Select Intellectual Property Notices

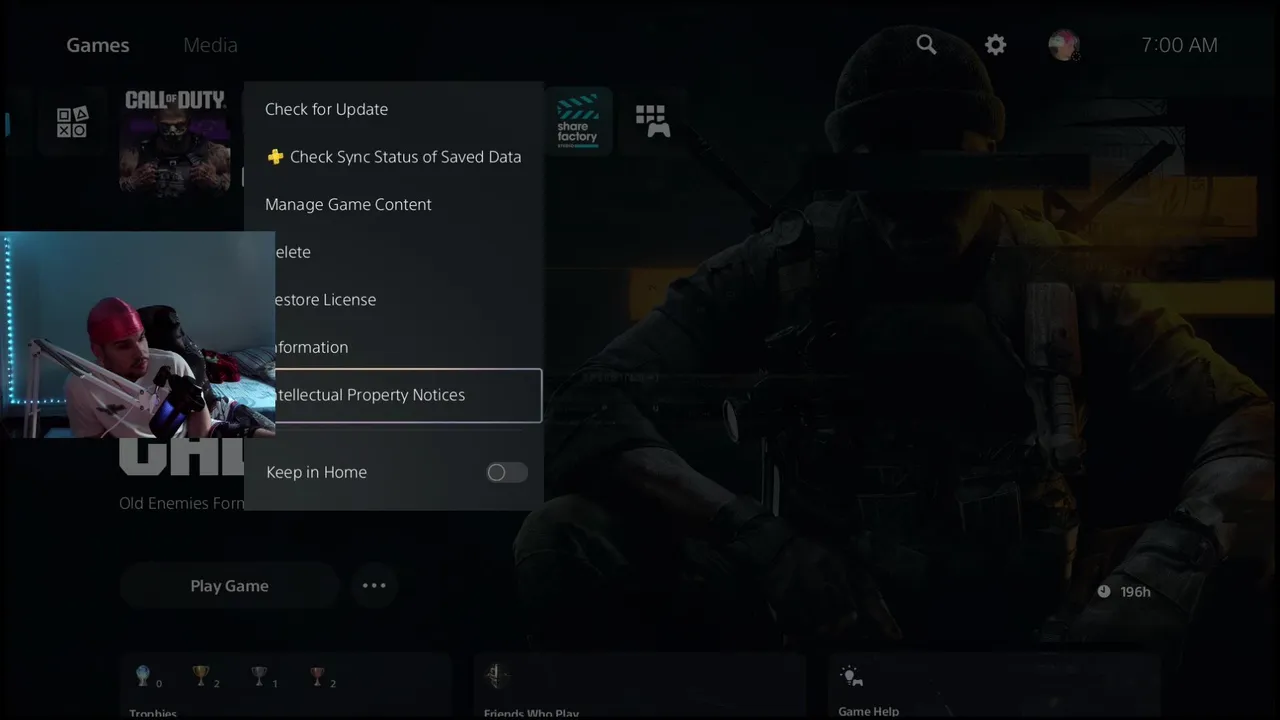(x=408, y=395)
